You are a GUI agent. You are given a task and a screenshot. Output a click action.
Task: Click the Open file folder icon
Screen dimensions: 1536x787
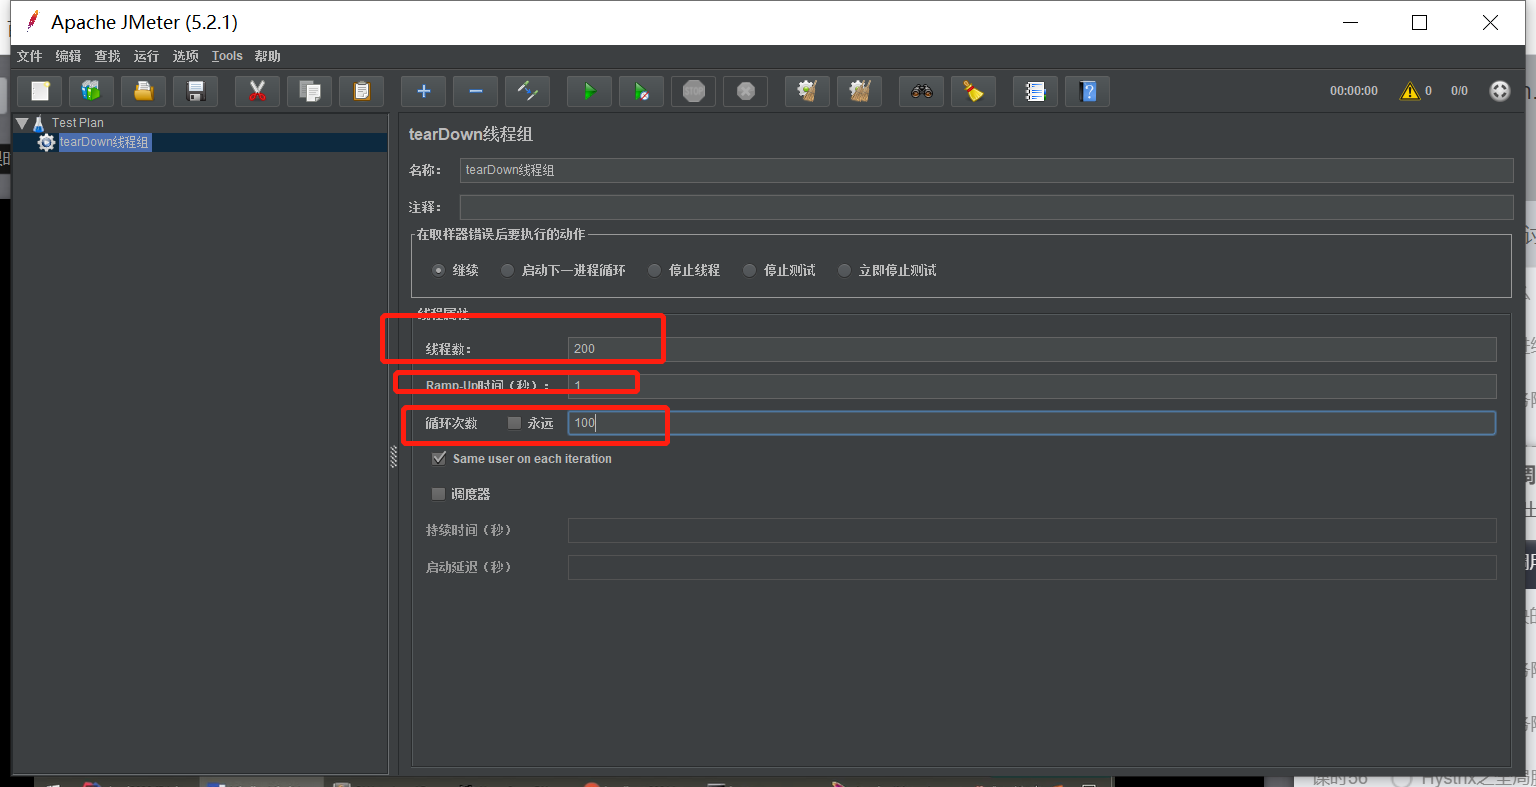pos(144,91)
